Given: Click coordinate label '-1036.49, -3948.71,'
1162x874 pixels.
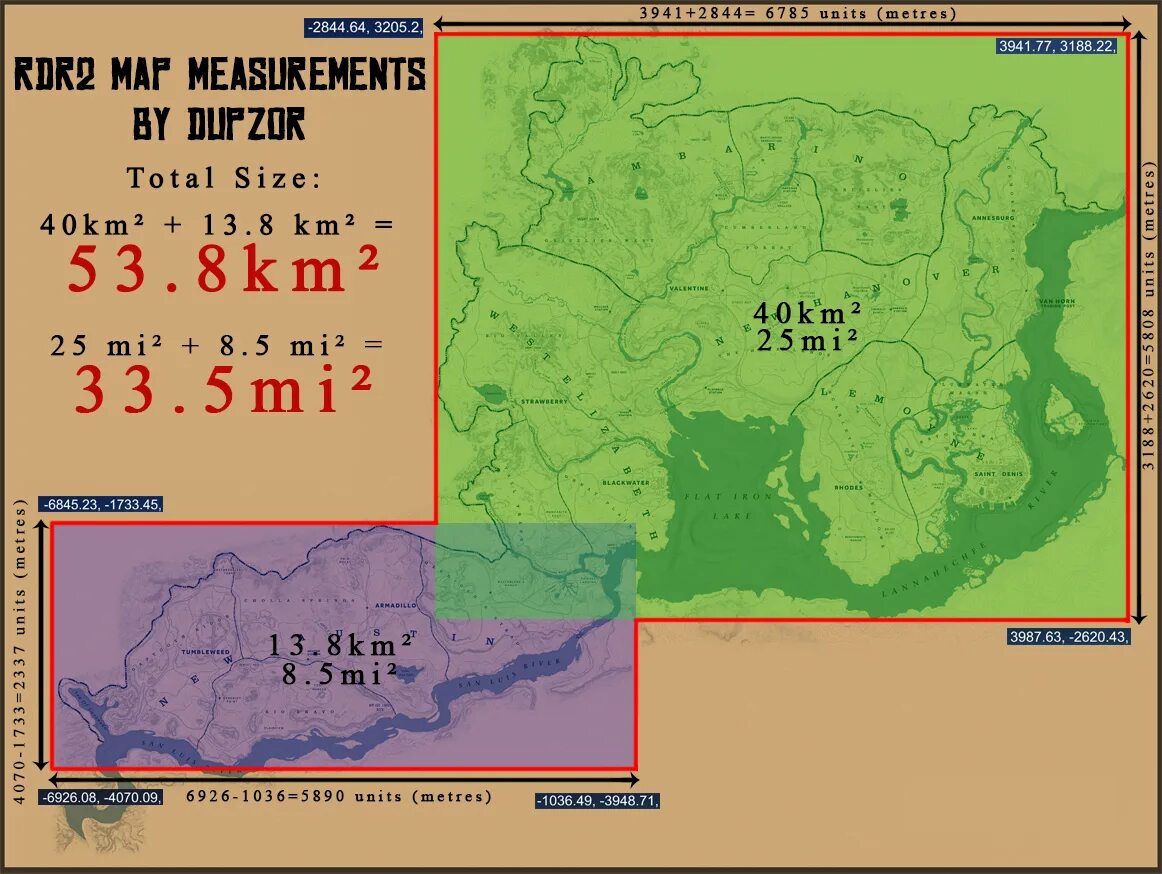Looking at the screenshot, I should coord(597,801).
